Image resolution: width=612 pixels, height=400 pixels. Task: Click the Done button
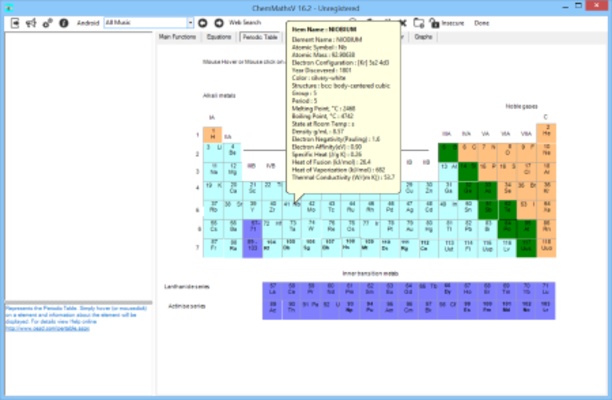click(x=481, y=23)
